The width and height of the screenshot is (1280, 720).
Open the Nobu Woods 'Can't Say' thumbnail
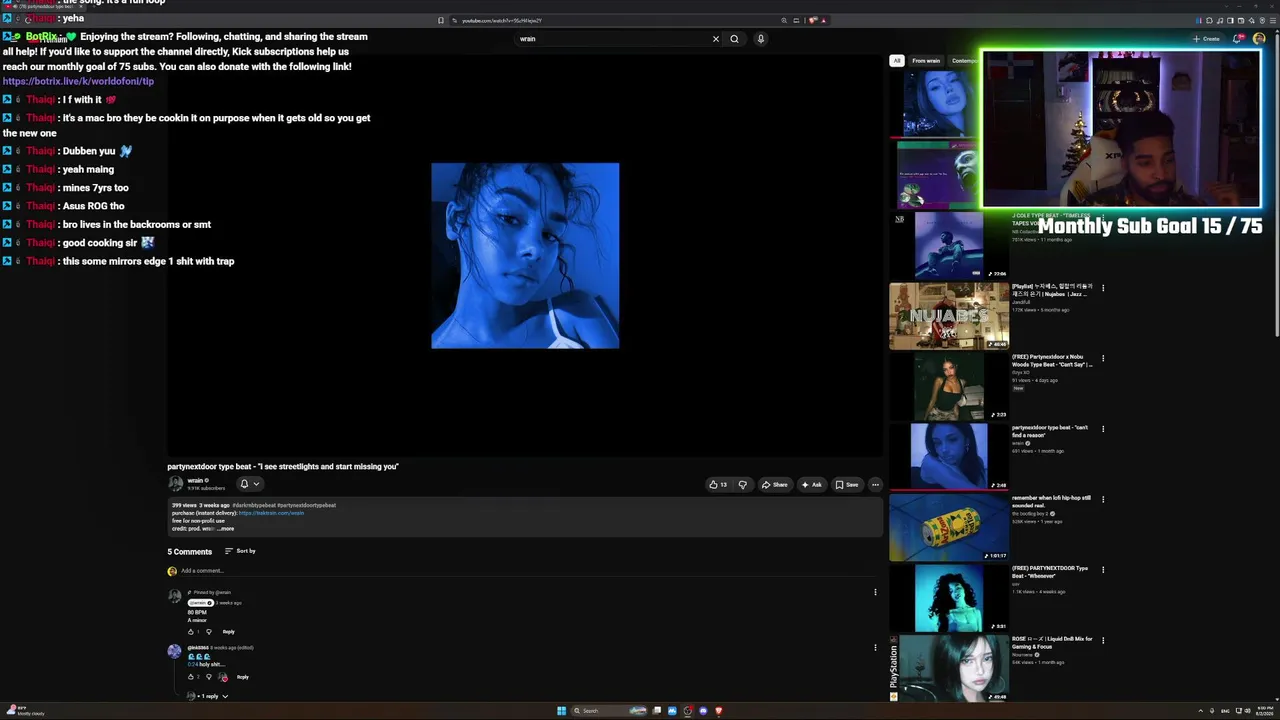[949, 386]
